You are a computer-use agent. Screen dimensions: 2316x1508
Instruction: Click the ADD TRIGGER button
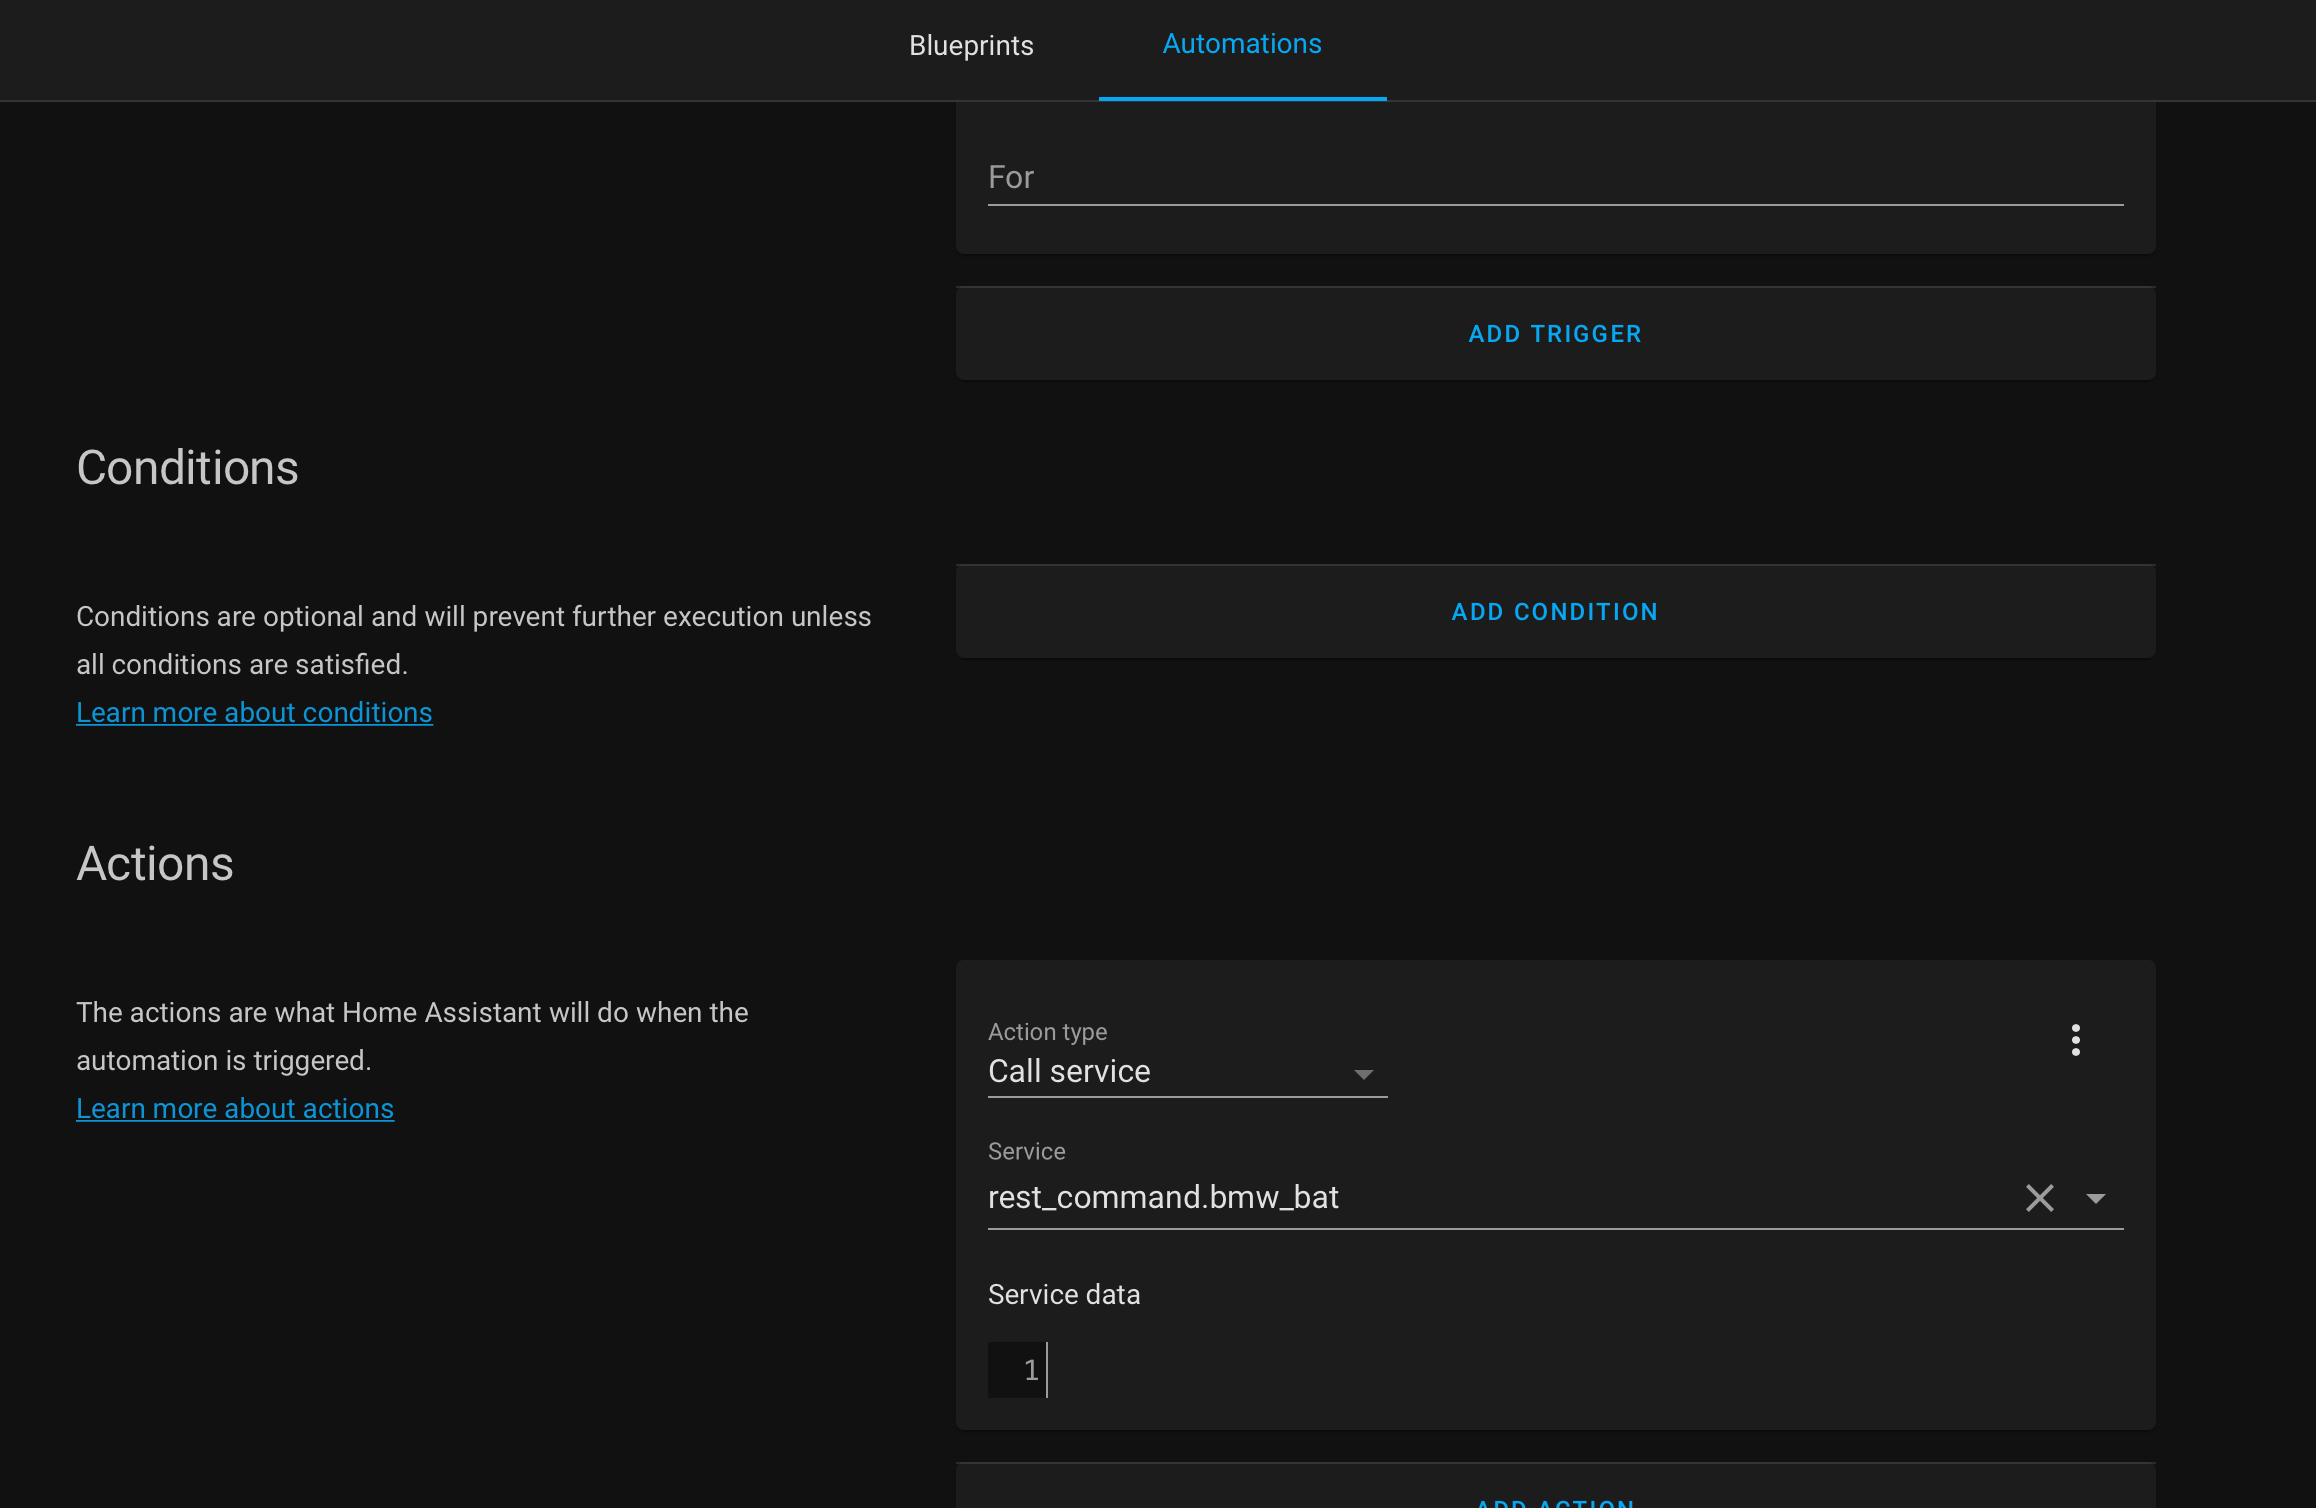[x=1555, y=334]
